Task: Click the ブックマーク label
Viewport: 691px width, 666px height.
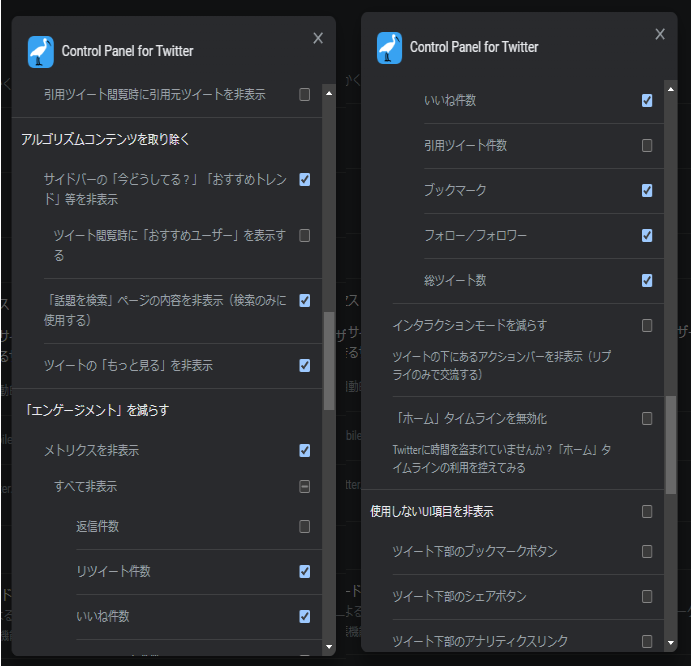Action: pyautogui.click(x=455, y=190)
